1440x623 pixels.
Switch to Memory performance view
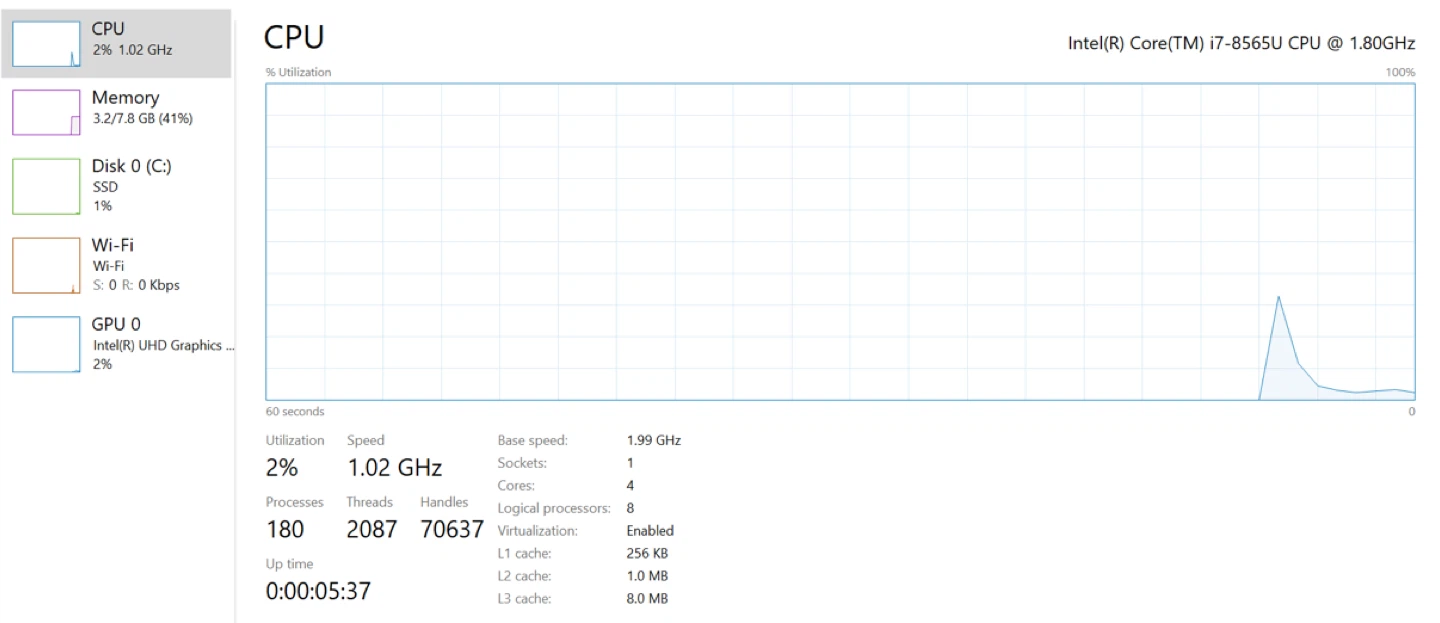pos(116,112)
